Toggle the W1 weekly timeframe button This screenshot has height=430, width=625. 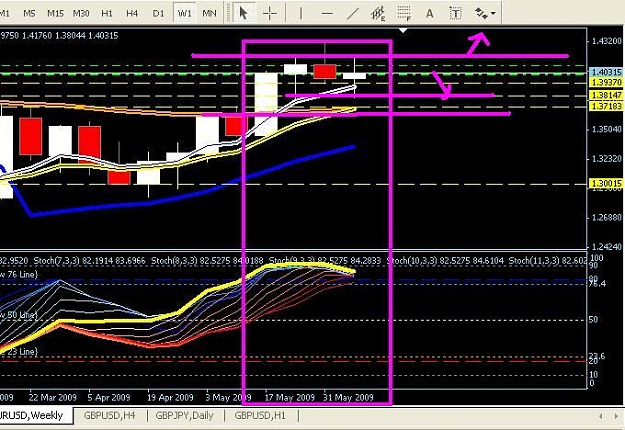(185, 13)
